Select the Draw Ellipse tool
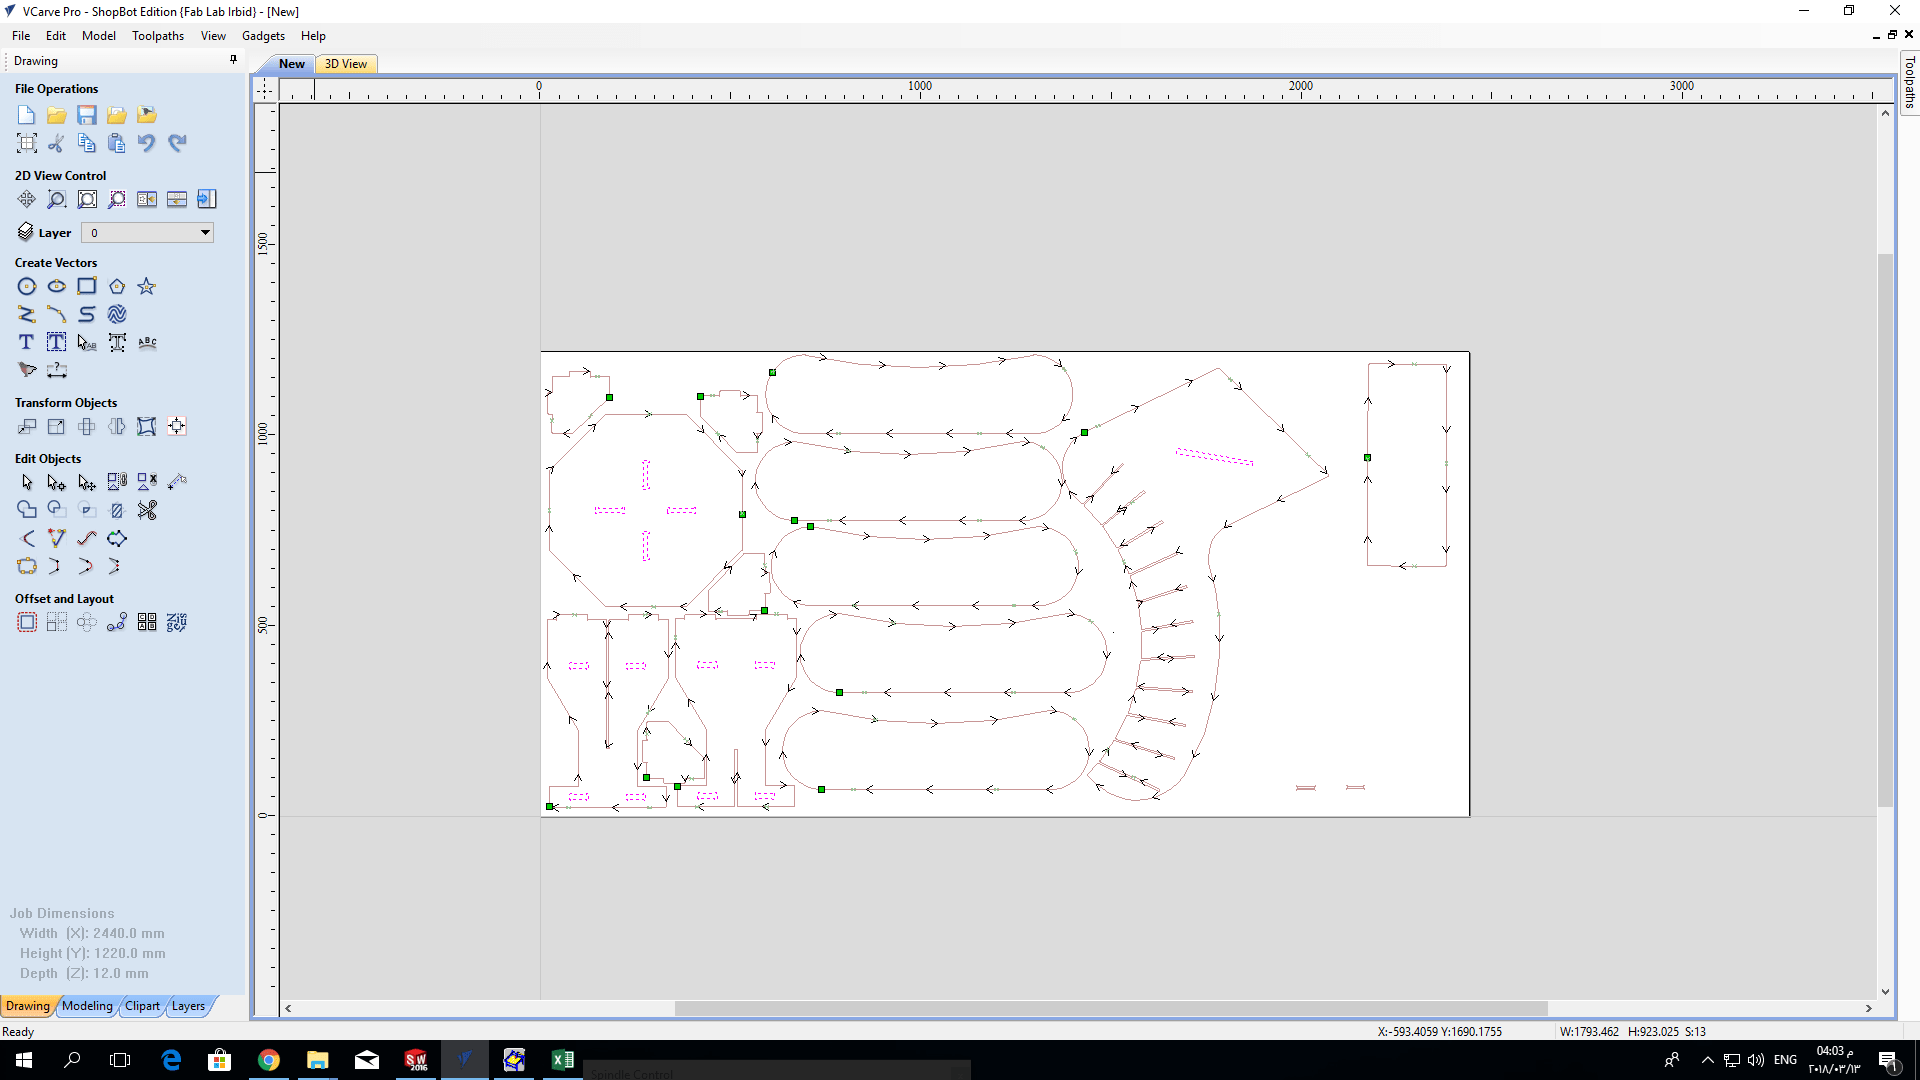 (57, 286)
